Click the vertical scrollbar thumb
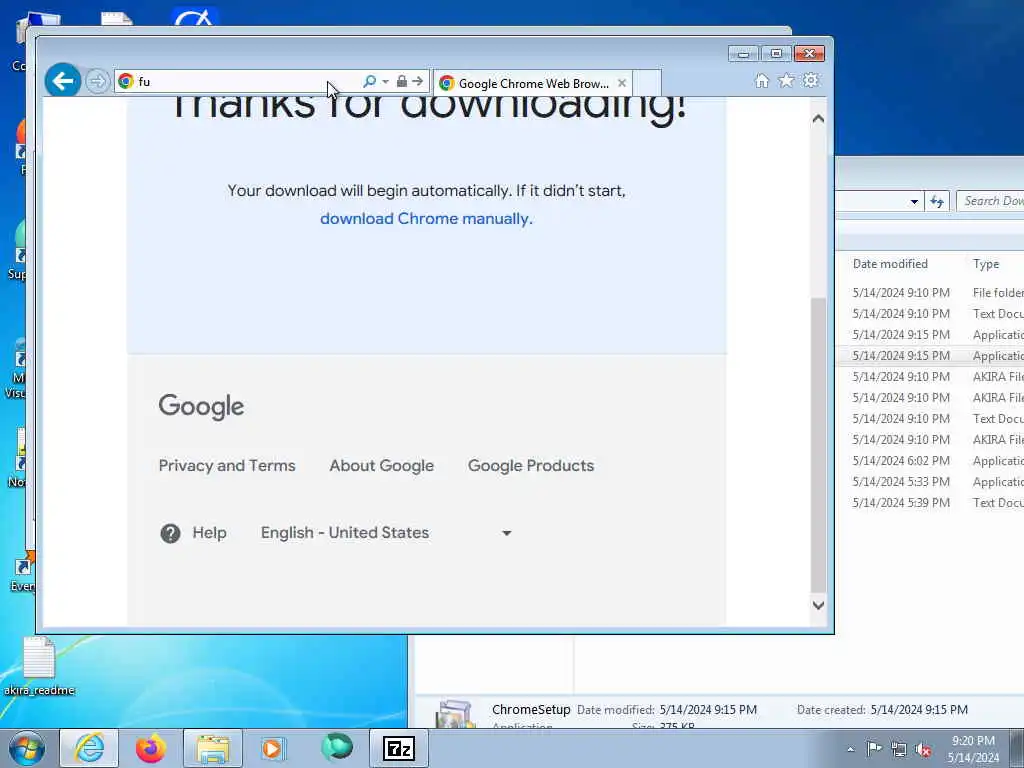1024x768 pixels. [818, 445]
